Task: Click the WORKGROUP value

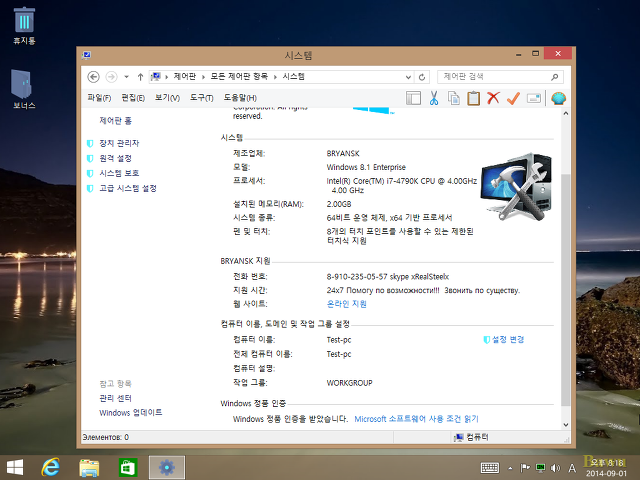Action: pos(349,383)
